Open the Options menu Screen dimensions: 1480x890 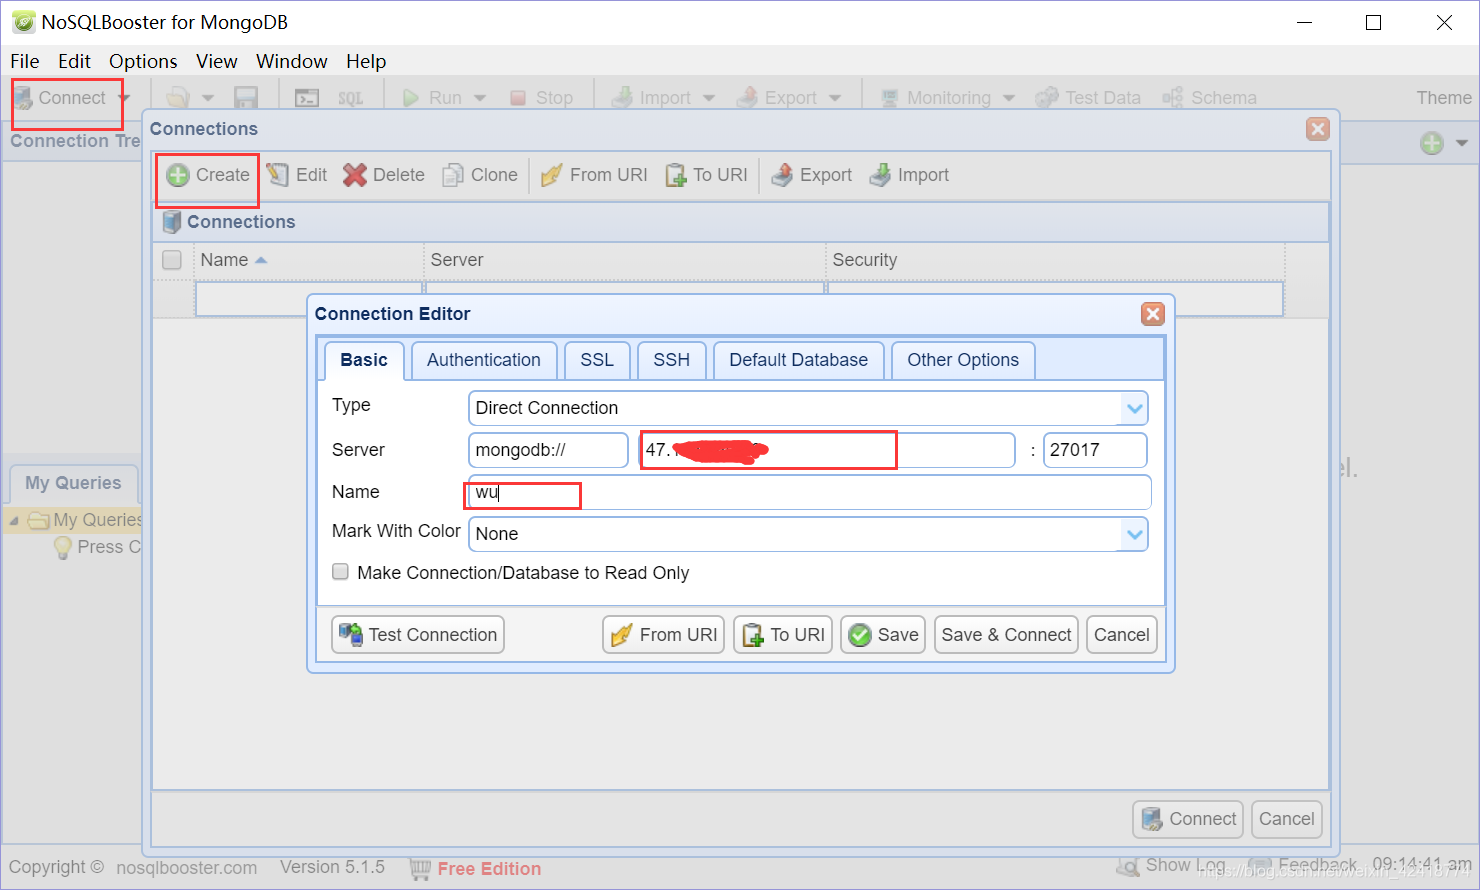[x=143, y=61]
